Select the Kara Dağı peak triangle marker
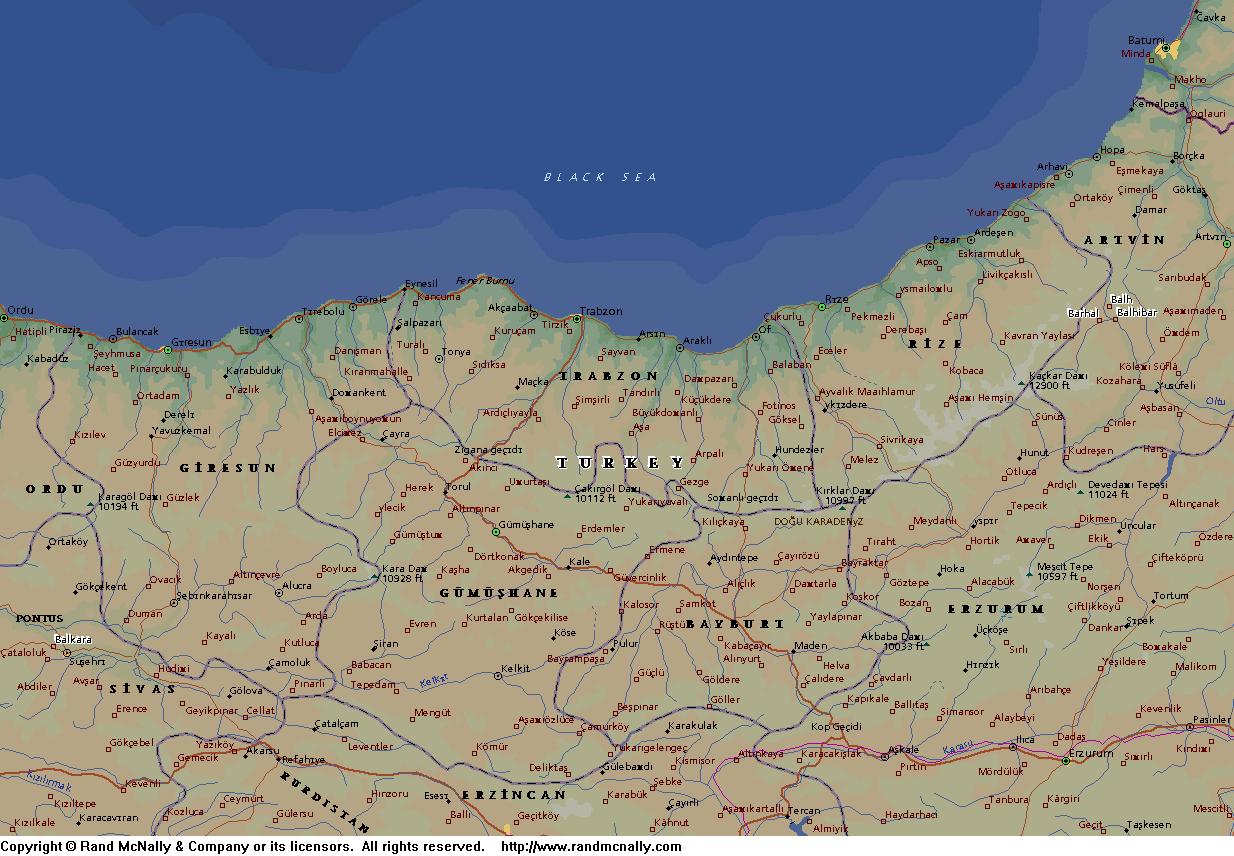The image size is (1234, 856). point(375,576)
